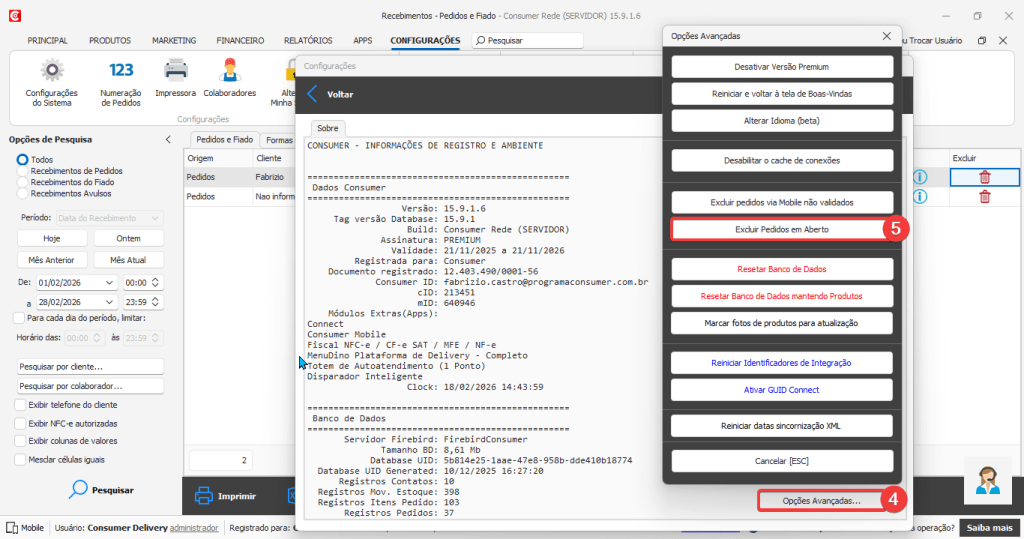The height and width of the screenshot is (539, 1024).
Task: Select Recebimentos de Pedidos radio button
Action: [x=22, y=171]
